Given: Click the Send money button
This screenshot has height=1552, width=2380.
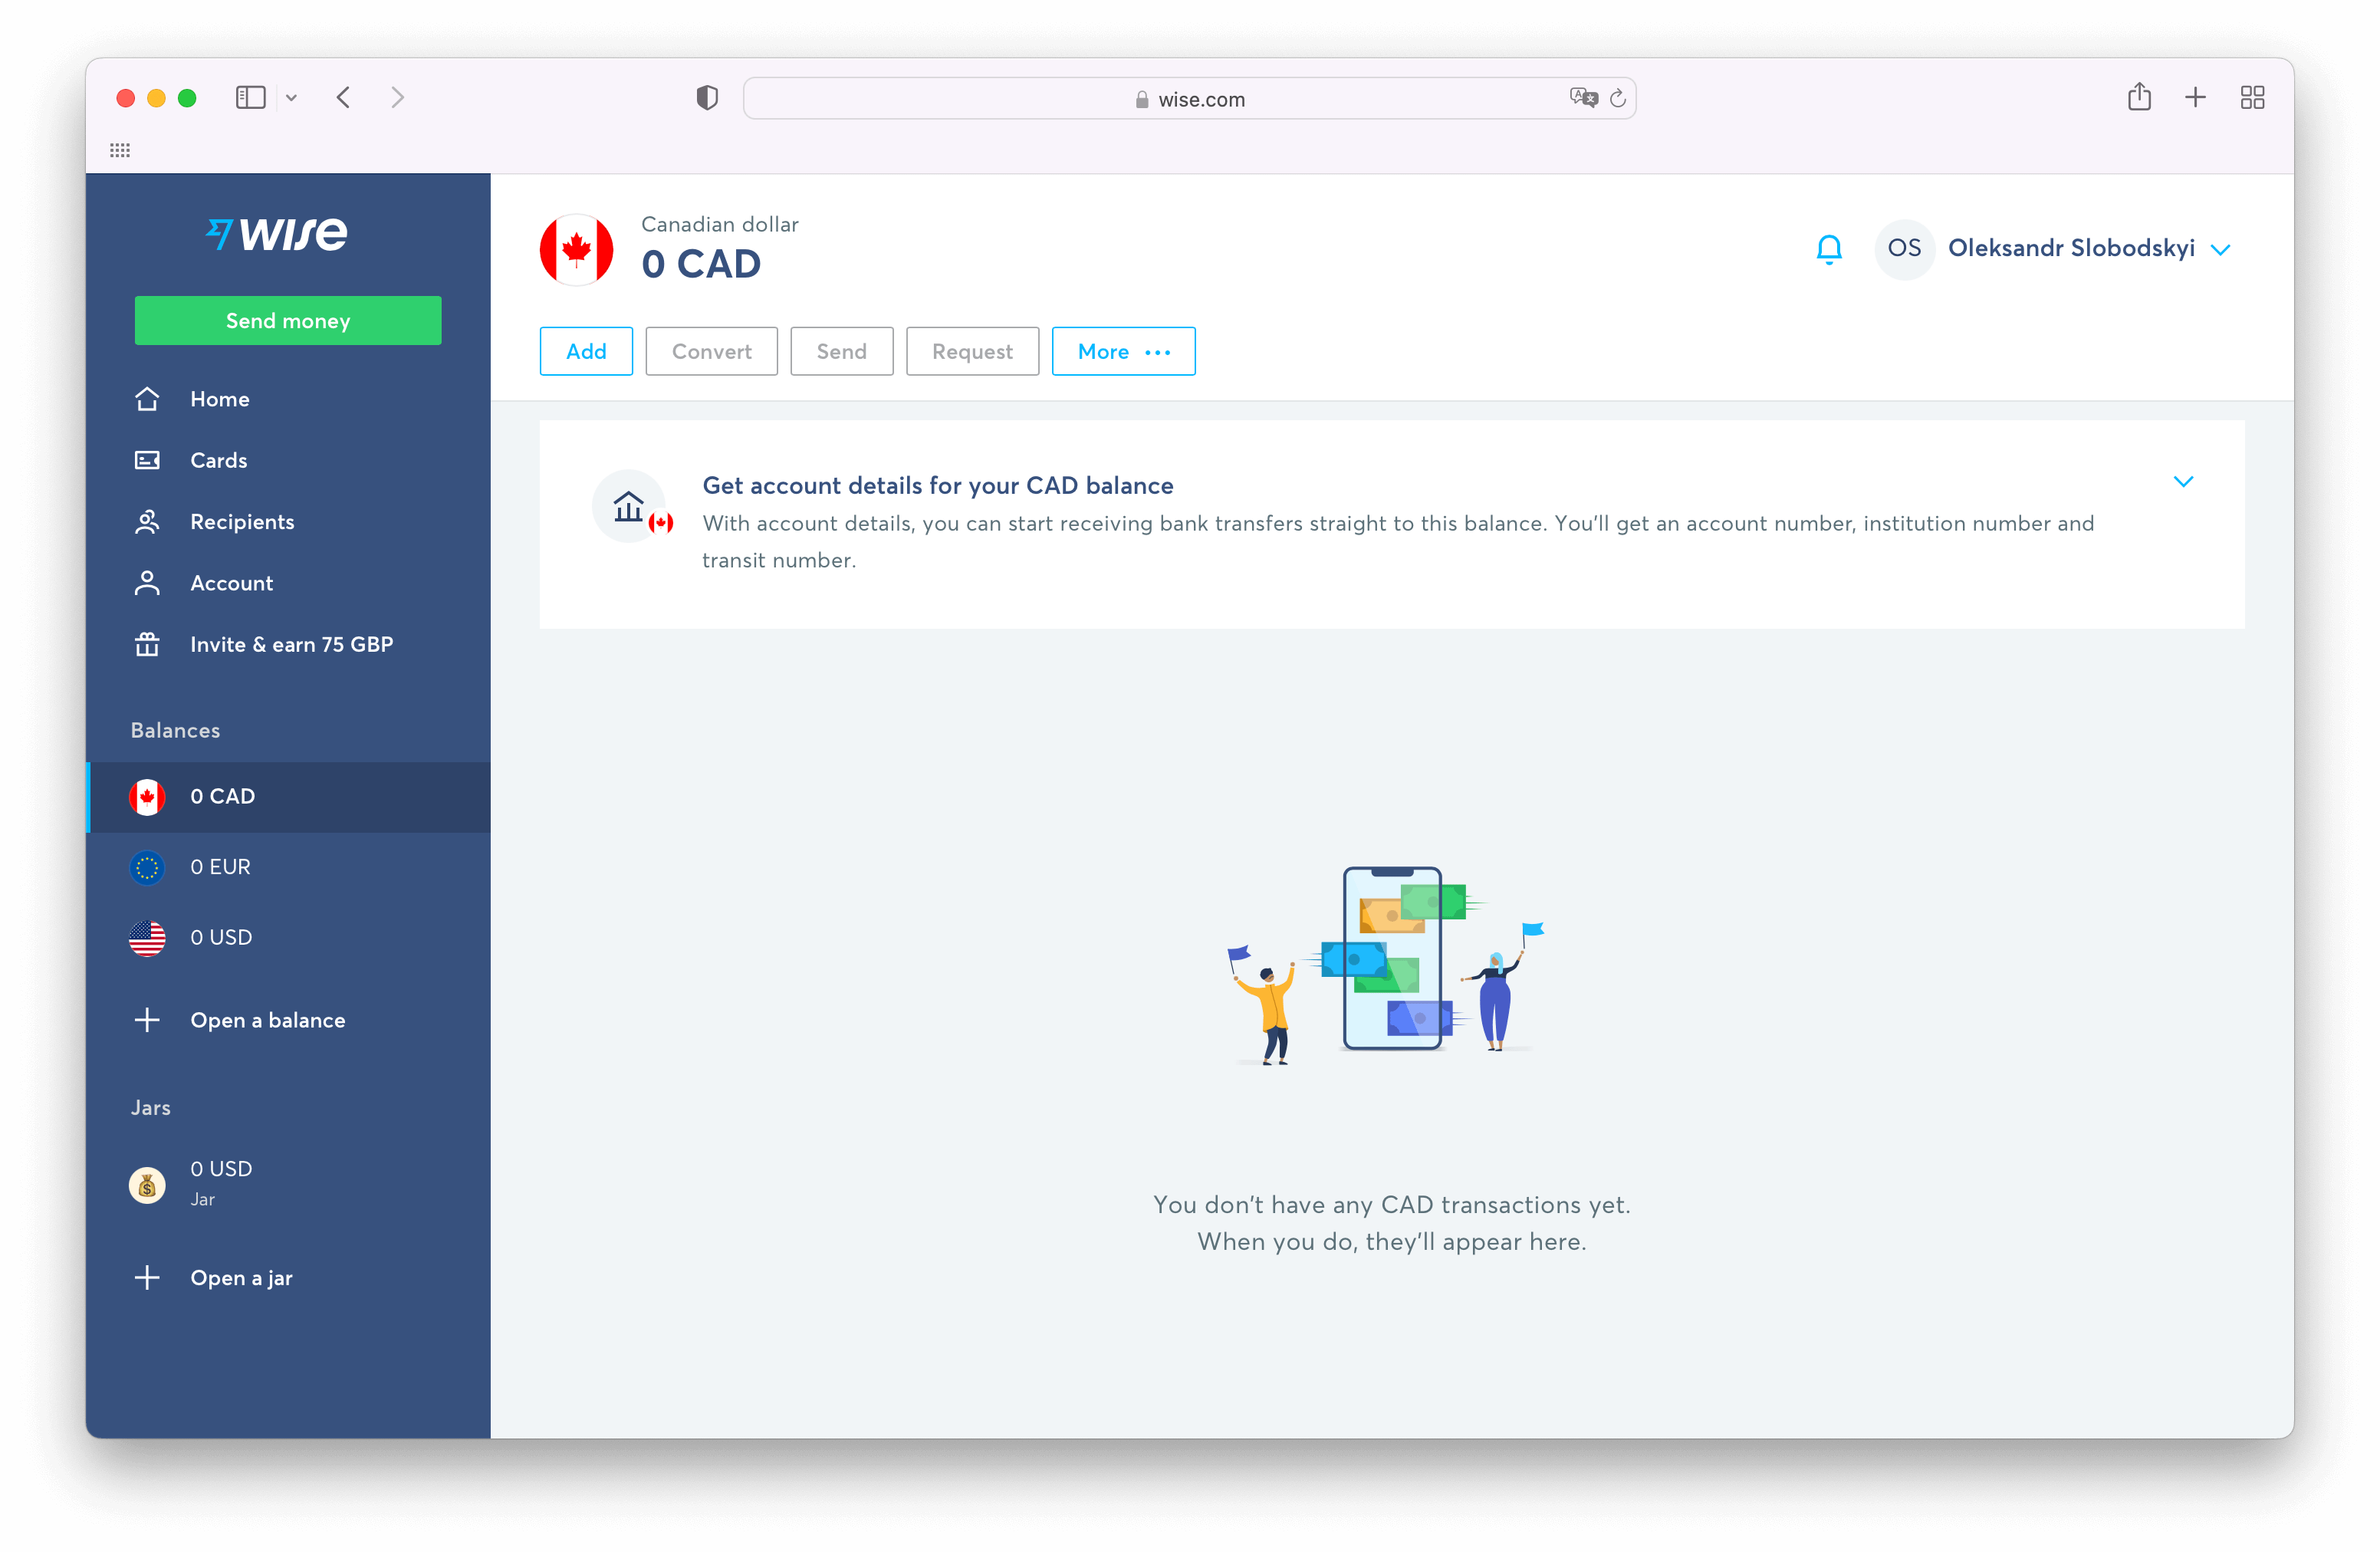Looking at the screenshot, I should tap(288, 319).
